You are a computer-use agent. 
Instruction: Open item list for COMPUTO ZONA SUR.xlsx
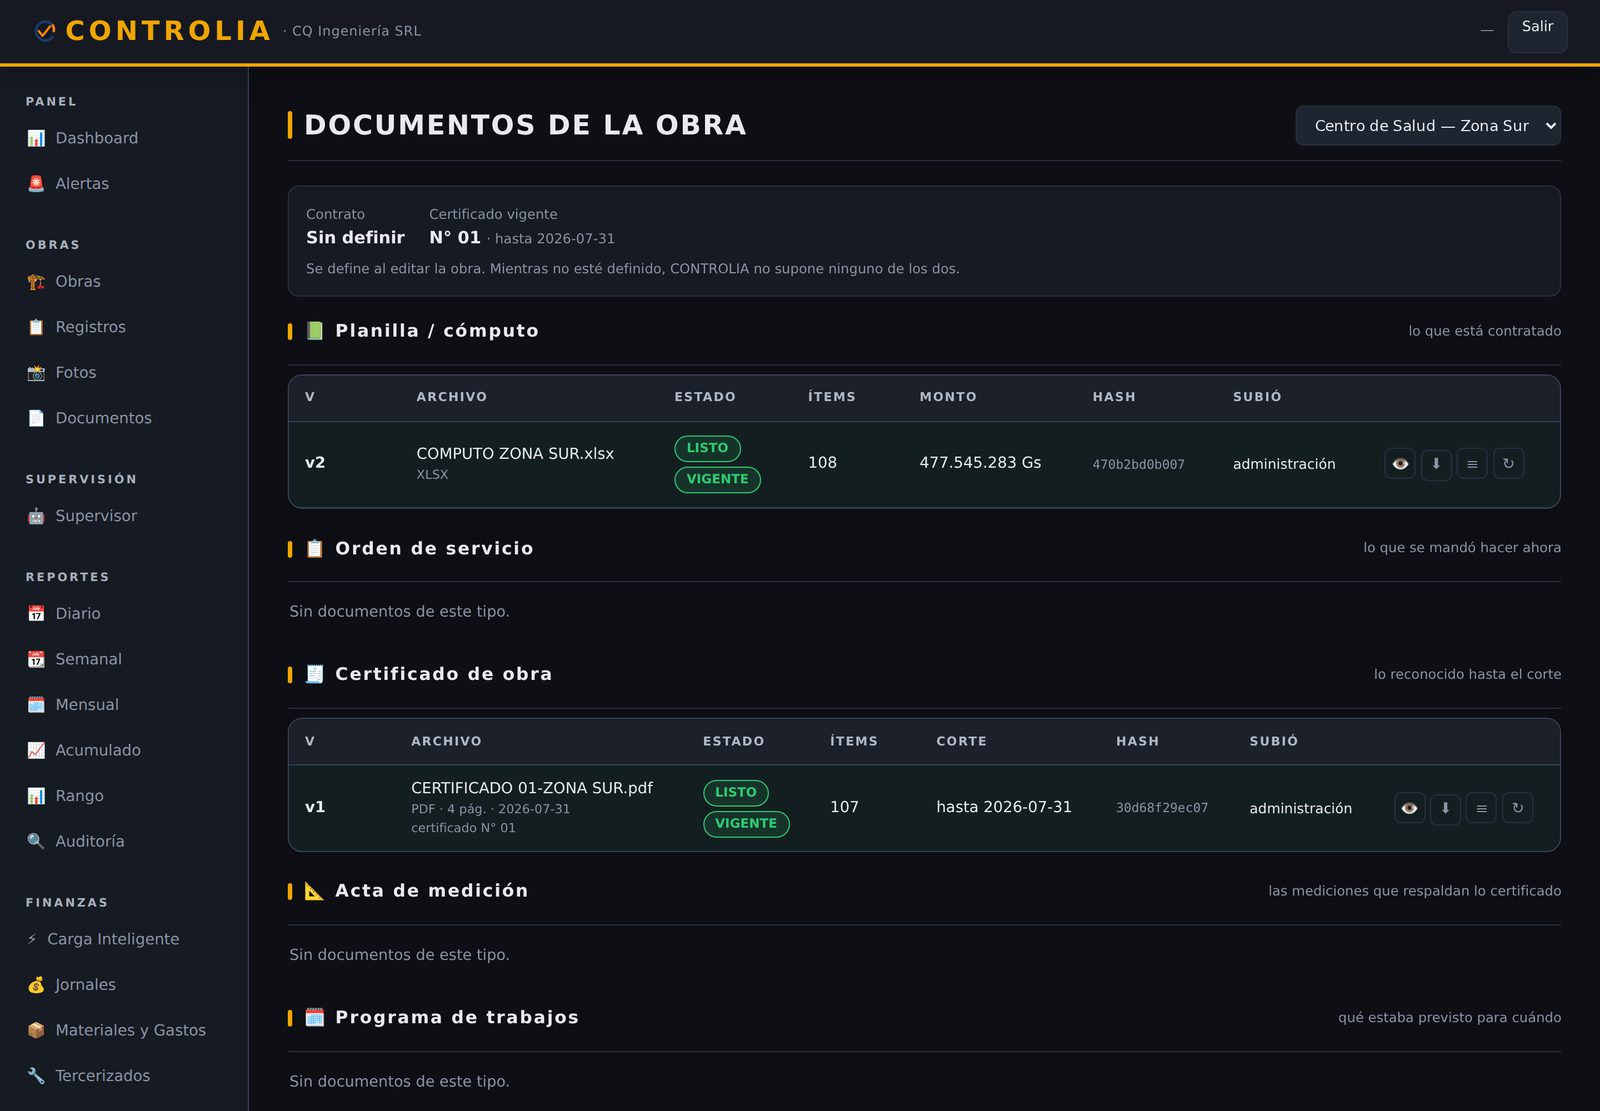(1472, 464)
